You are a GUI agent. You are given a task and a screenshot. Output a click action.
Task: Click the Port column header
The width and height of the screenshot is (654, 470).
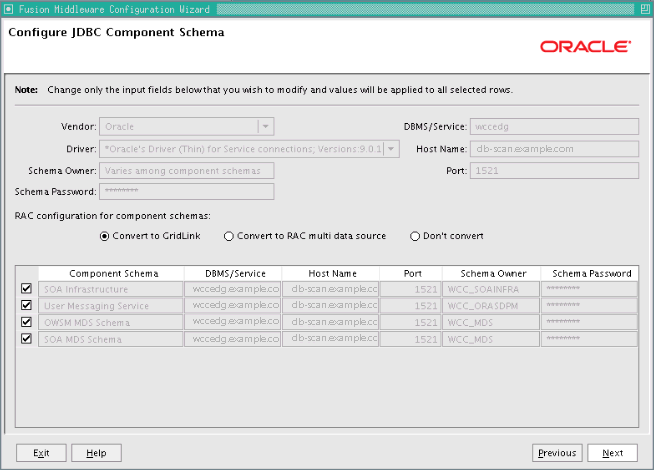[x=411, y=274]
